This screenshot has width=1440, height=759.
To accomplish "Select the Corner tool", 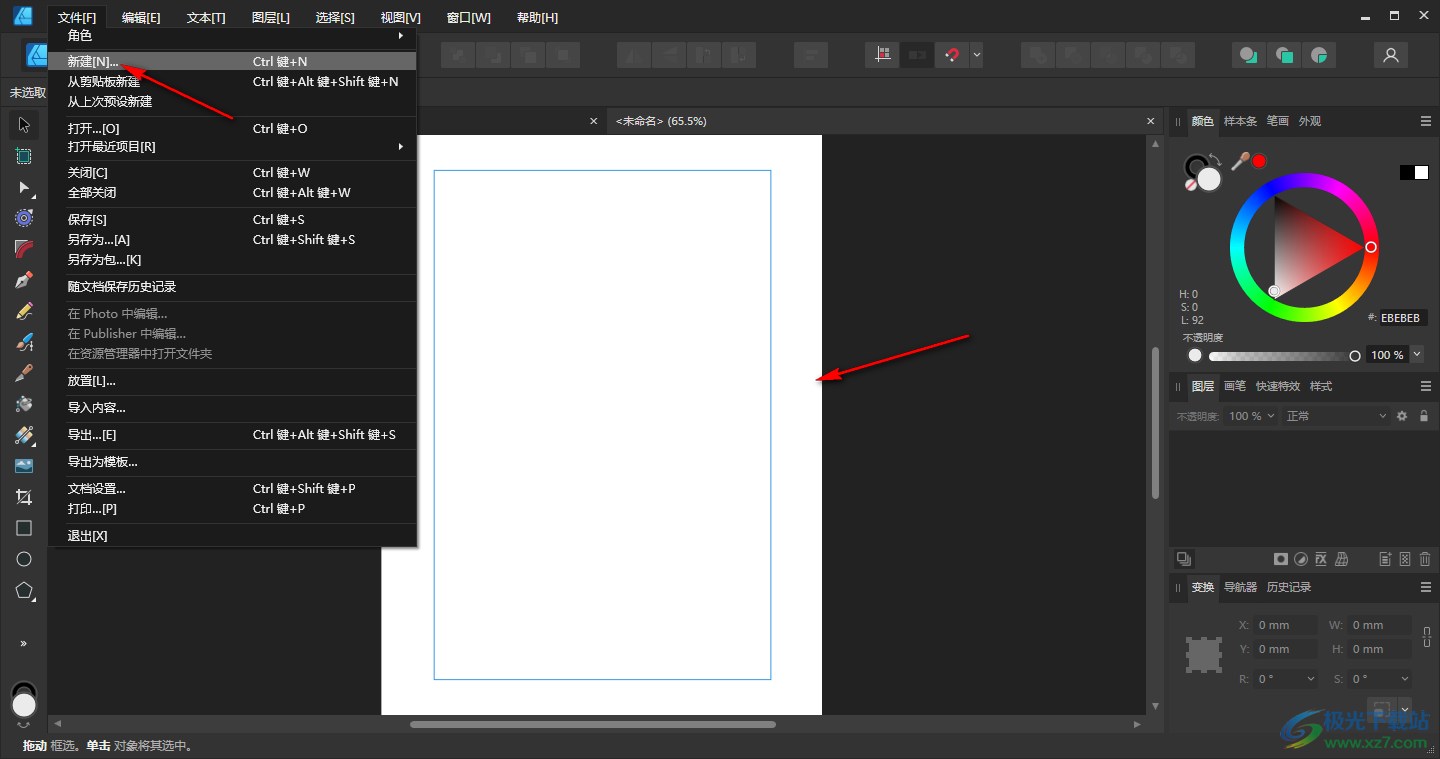I will tap(24, 249).
